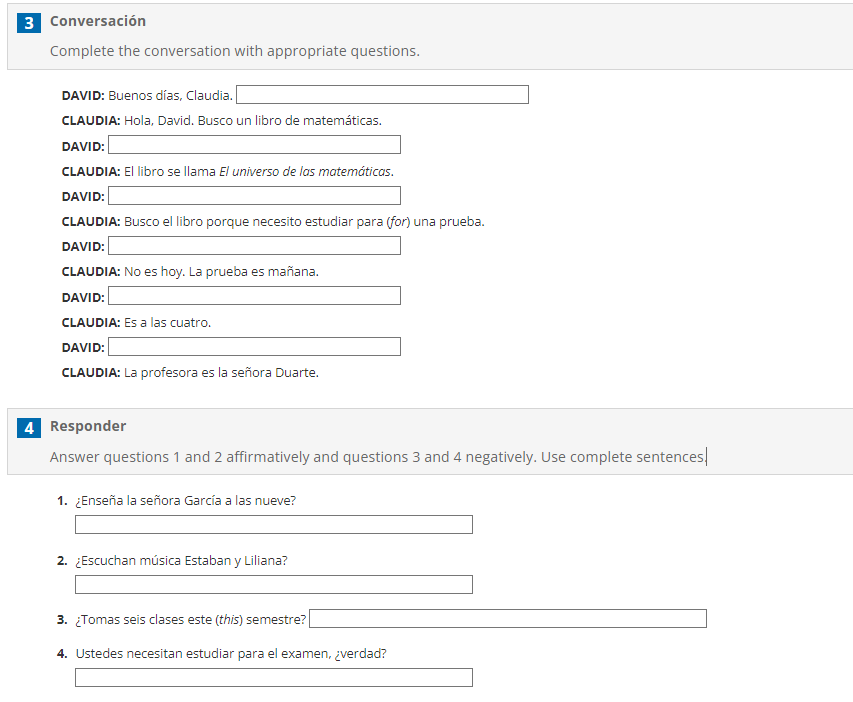Click question 4 text 'Ustedes necesitan estudiar para el examen'

coord(231,654)
